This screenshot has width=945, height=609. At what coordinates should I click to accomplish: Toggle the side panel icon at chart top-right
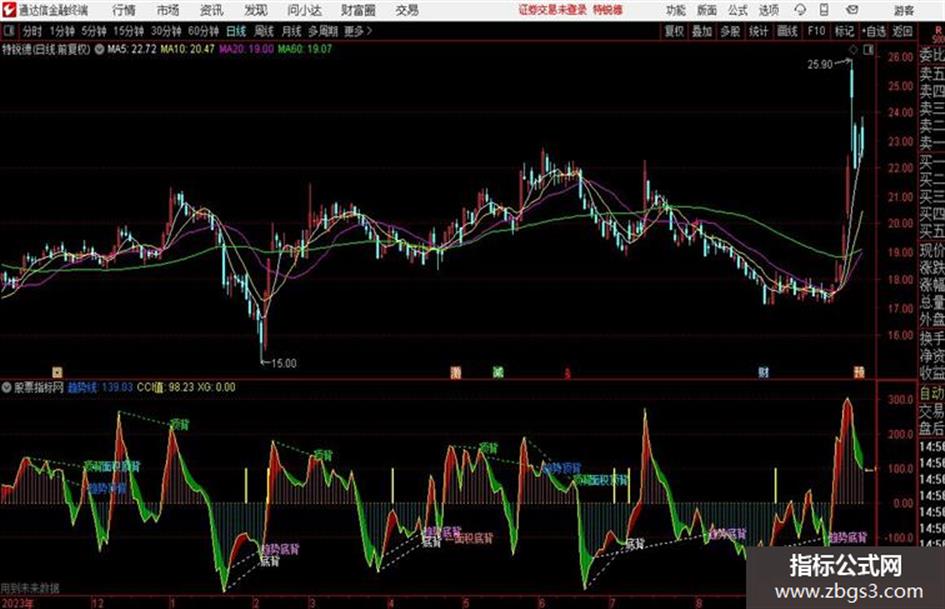pos(868,50)
